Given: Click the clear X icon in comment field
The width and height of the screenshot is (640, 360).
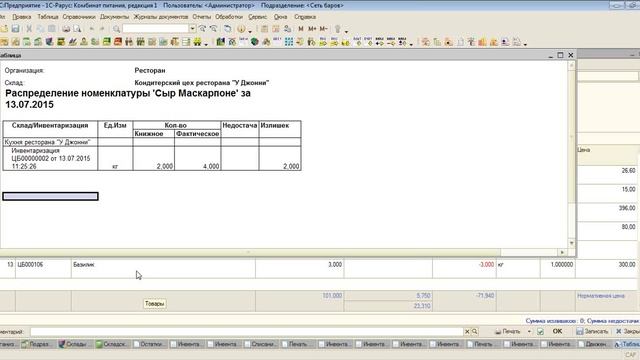Looking at the screenshot, I should 467,332.
